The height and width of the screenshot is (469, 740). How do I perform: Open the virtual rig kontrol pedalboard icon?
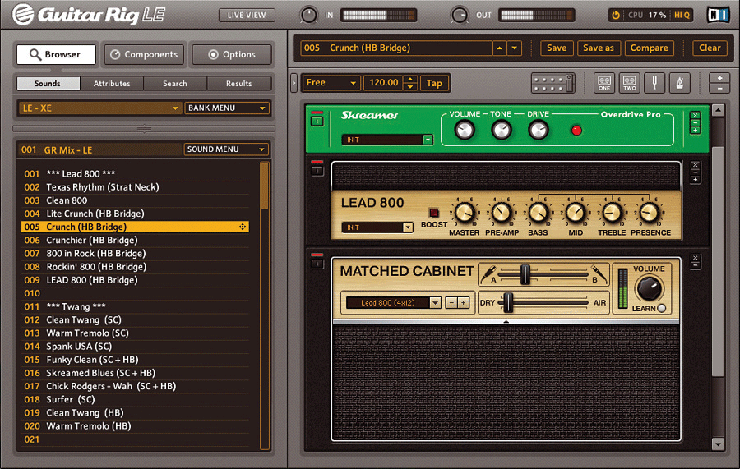click(553, 84)
